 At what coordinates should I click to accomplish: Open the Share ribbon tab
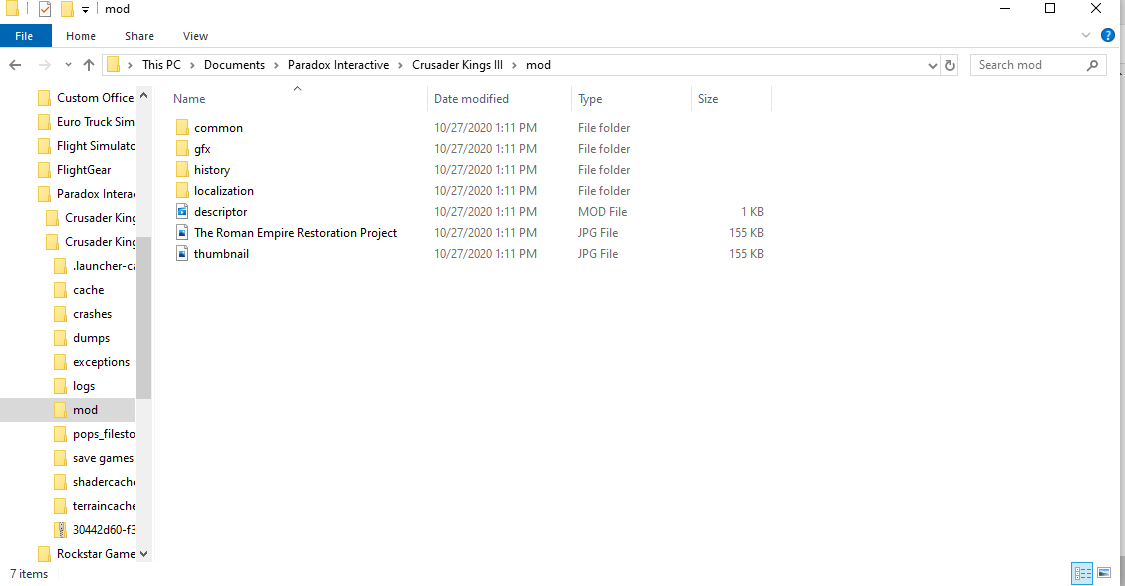[139, 36]
